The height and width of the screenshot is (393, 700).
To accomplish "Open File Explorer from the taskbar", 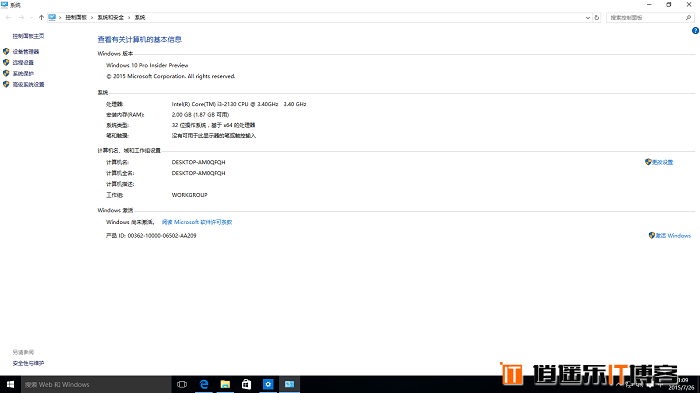I will tap(225, 384).
